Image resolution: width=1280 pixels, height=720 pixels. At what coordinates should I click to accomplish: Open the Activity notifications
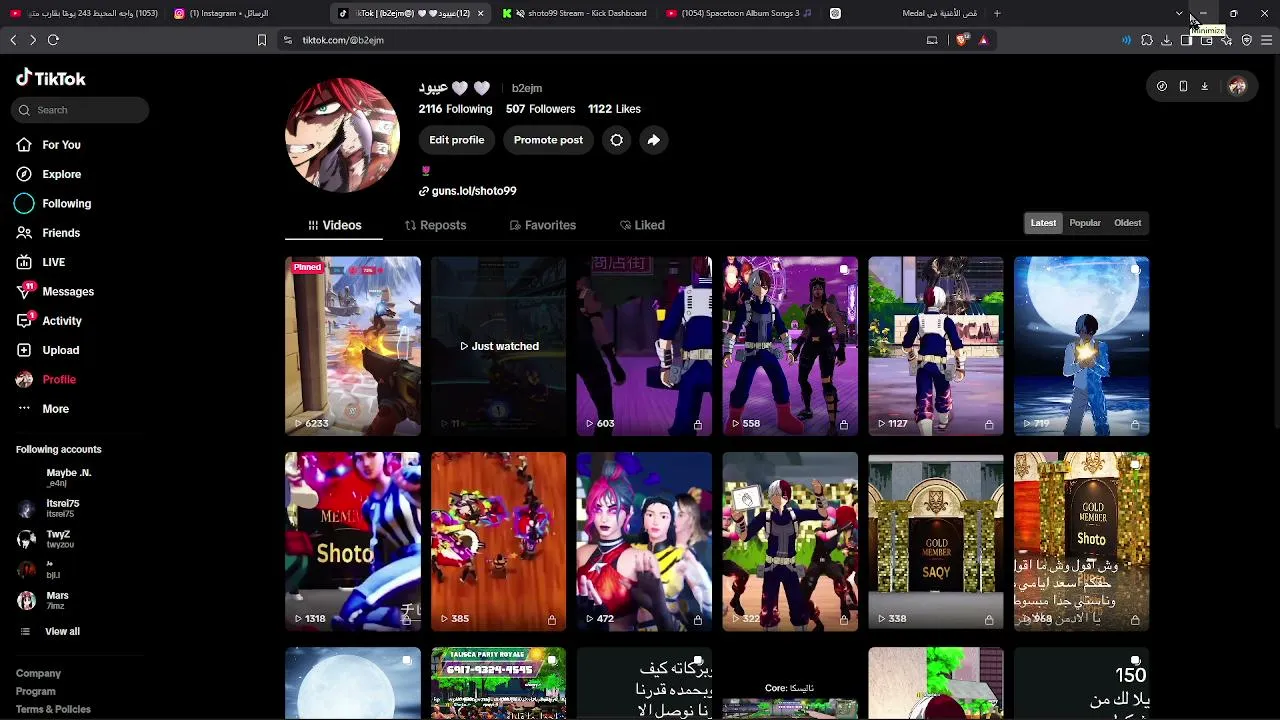pos(48,321)
